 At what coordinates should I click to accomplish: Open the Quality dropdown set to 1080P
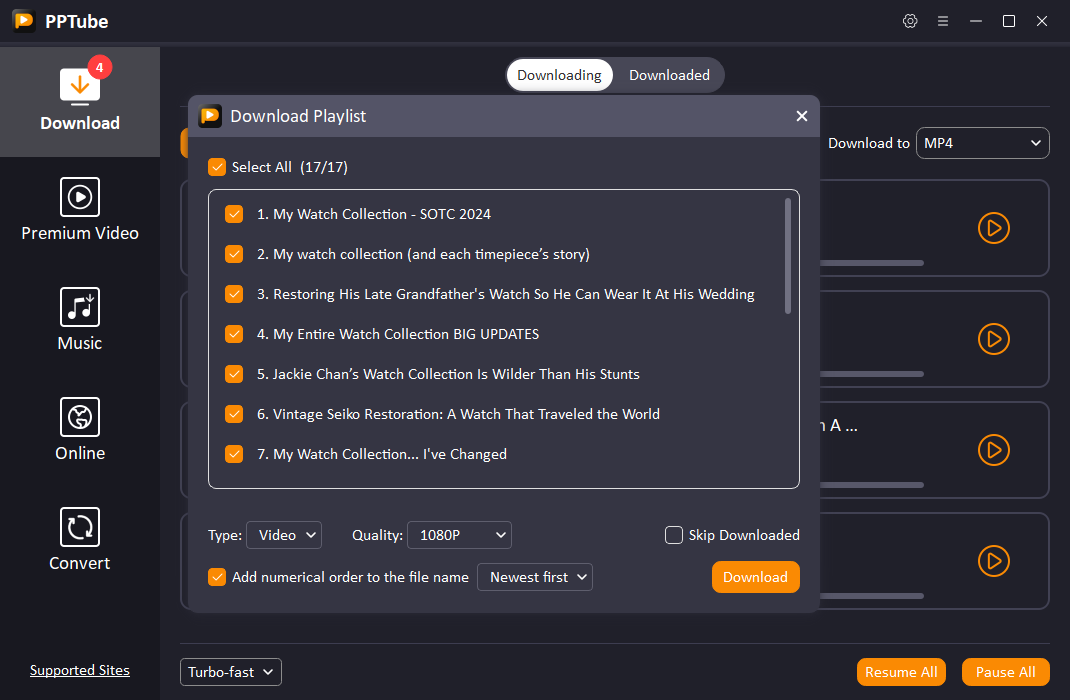(x=459, y=535)
